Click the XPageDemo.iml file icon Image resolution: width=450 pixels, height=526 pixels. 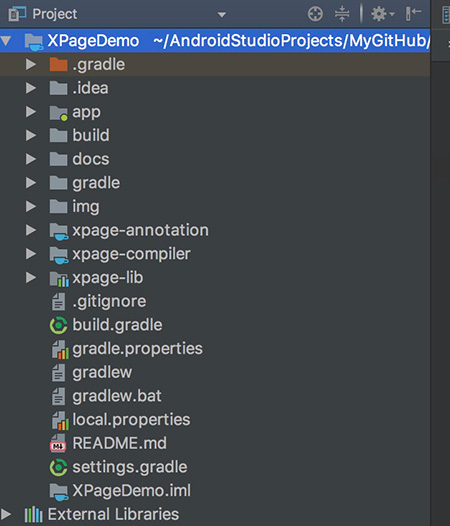click(59, 492)
